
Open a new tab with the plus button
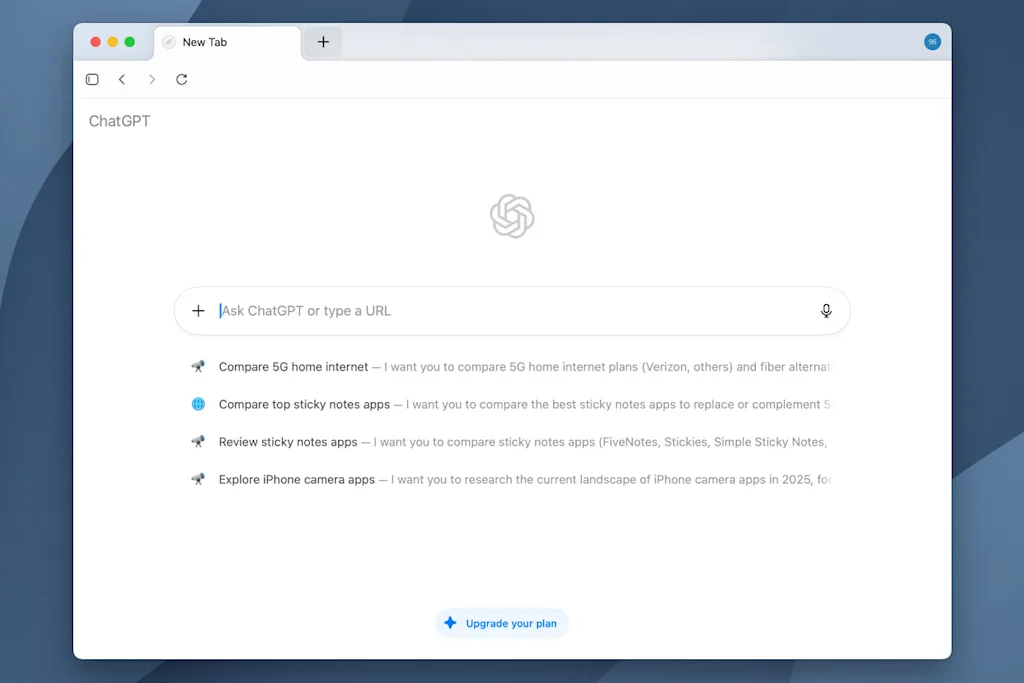[322, 42]
